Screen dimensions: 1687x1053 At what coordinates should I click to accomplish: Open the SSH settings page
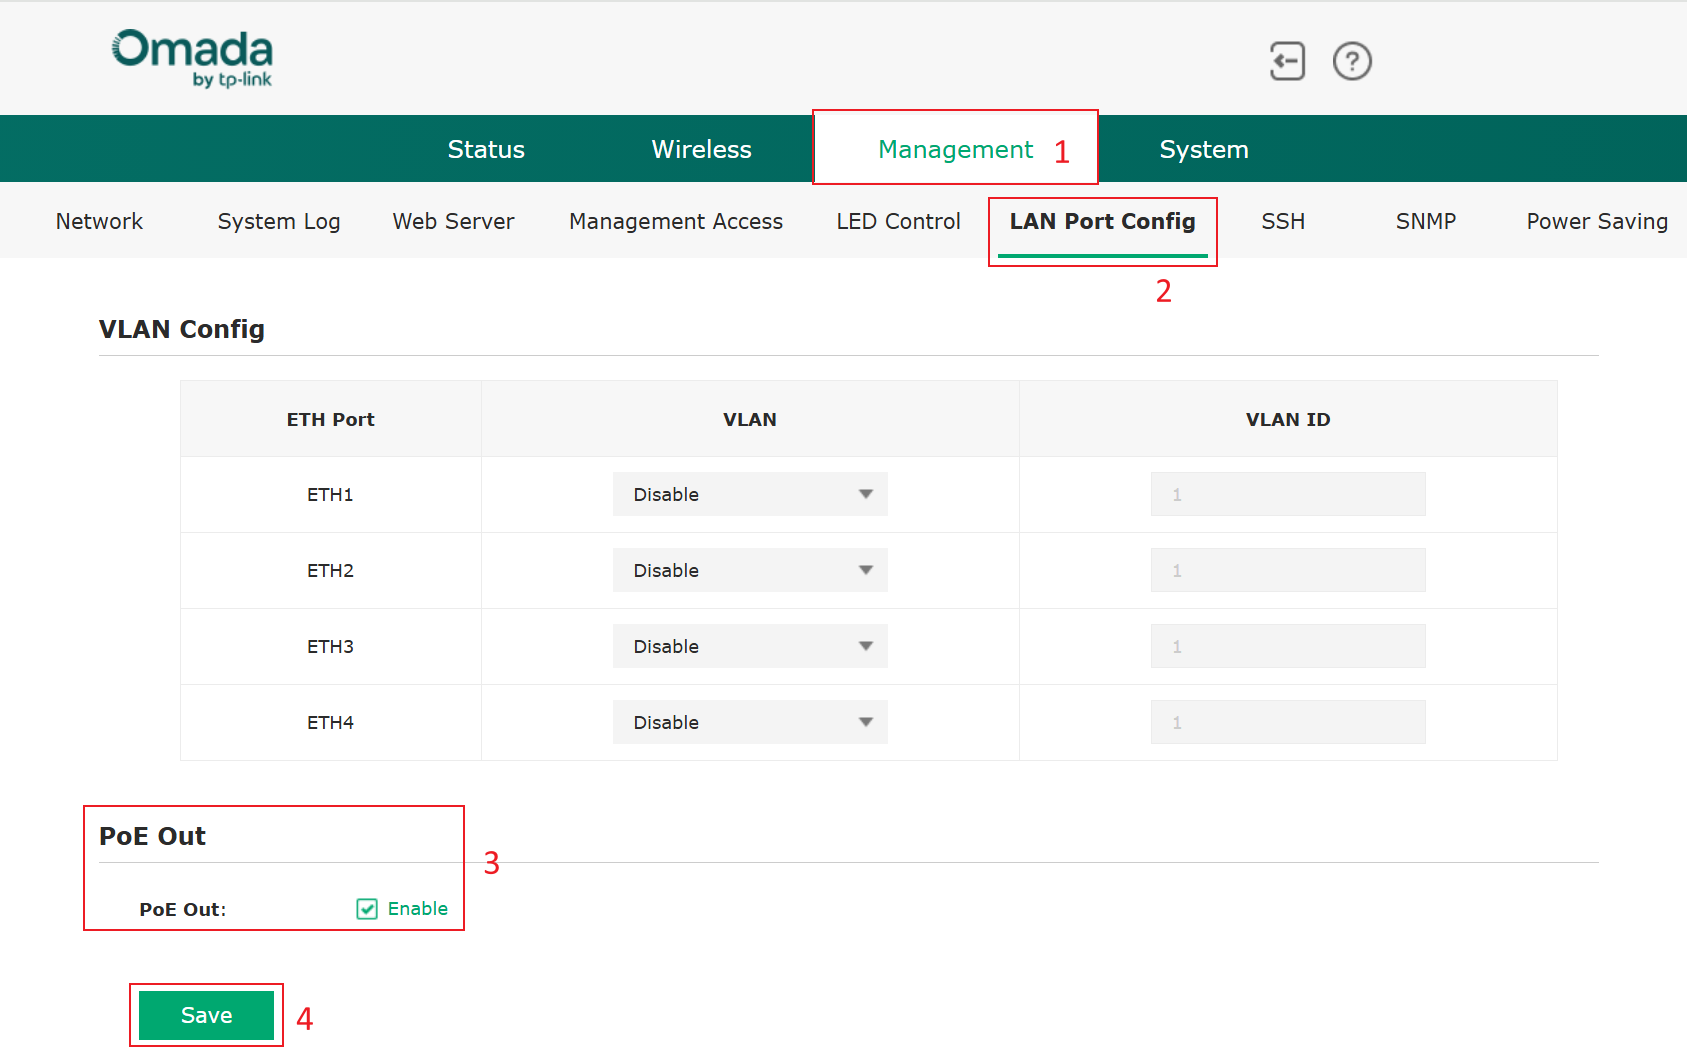pyautogui.click(x=1283, y=221)
